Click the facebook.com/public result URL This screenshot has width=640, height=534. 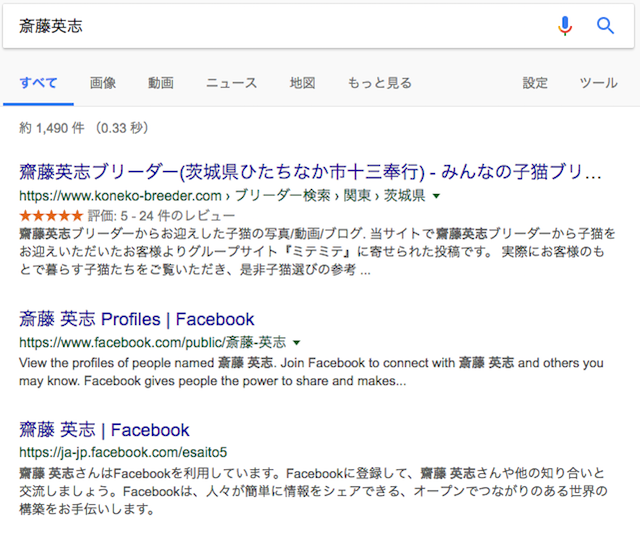point(153,342)
